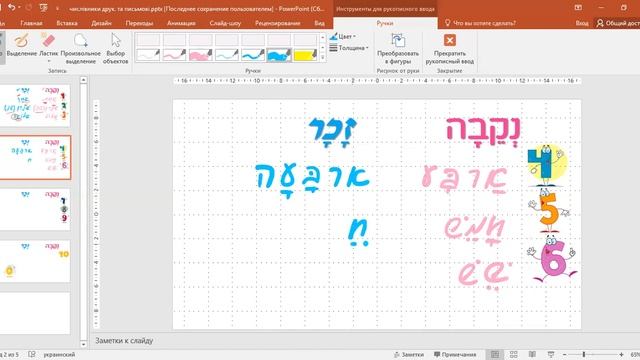Select the current slide thumbnail with 4-6
Screen dimensions: 640x360
(35, 158)
